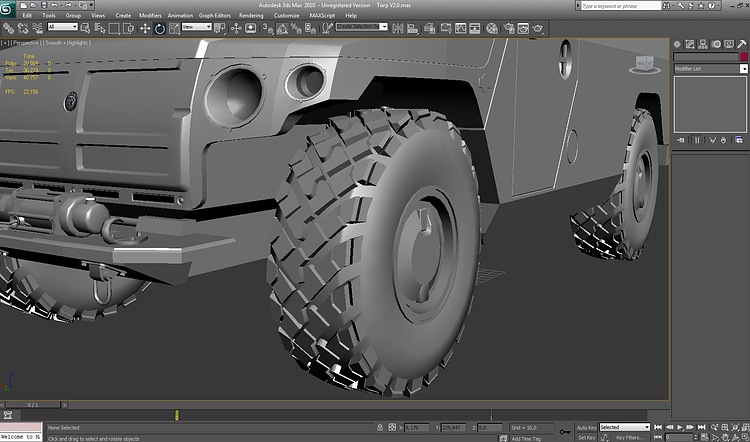
Task: Toggle Pin Stack in modifier panel
Action: (x=681, y=140)
